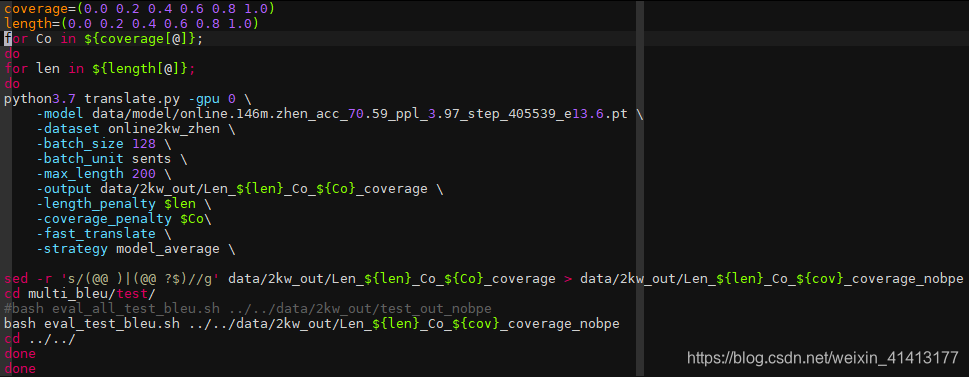Click '-batch_unit sents' option line
The image size is (969, 377).
112,159
